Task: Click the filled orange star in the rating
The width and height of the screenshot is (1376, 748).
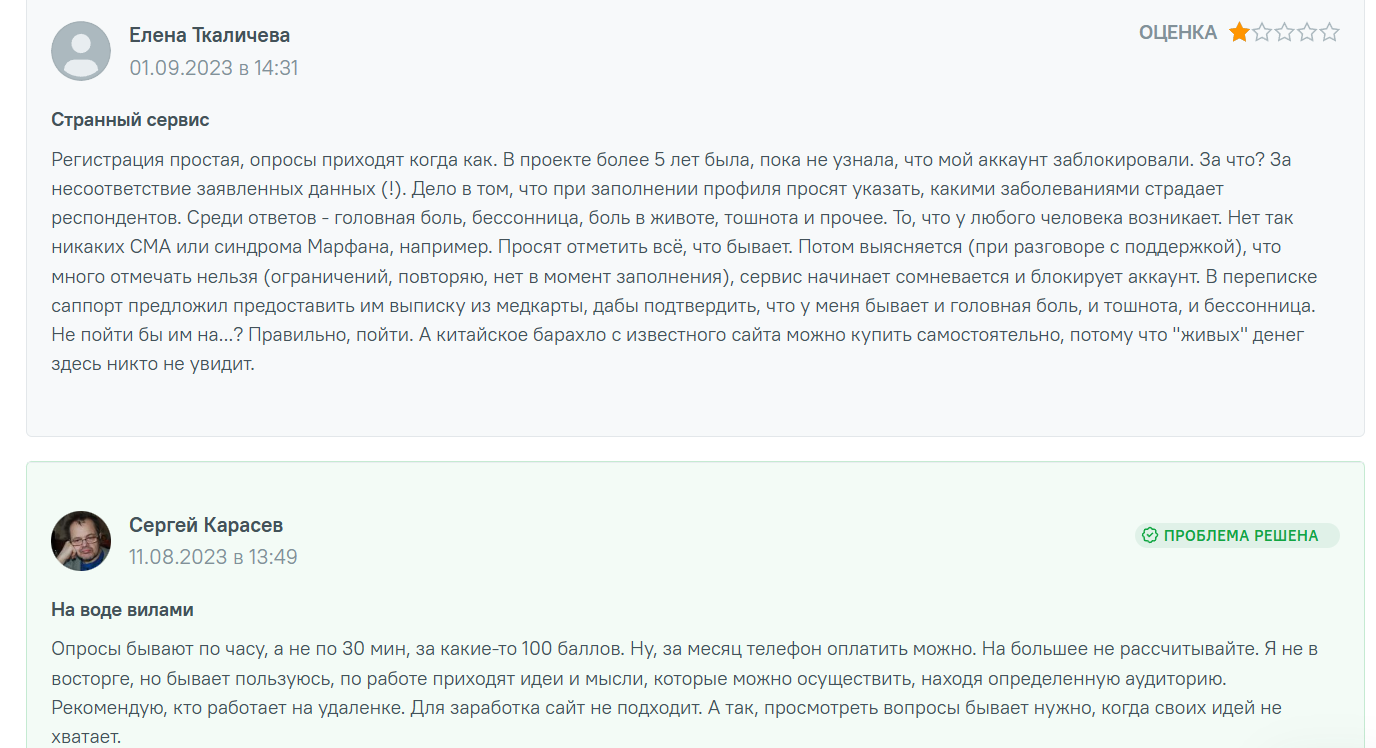Action: coord(1238,31)
